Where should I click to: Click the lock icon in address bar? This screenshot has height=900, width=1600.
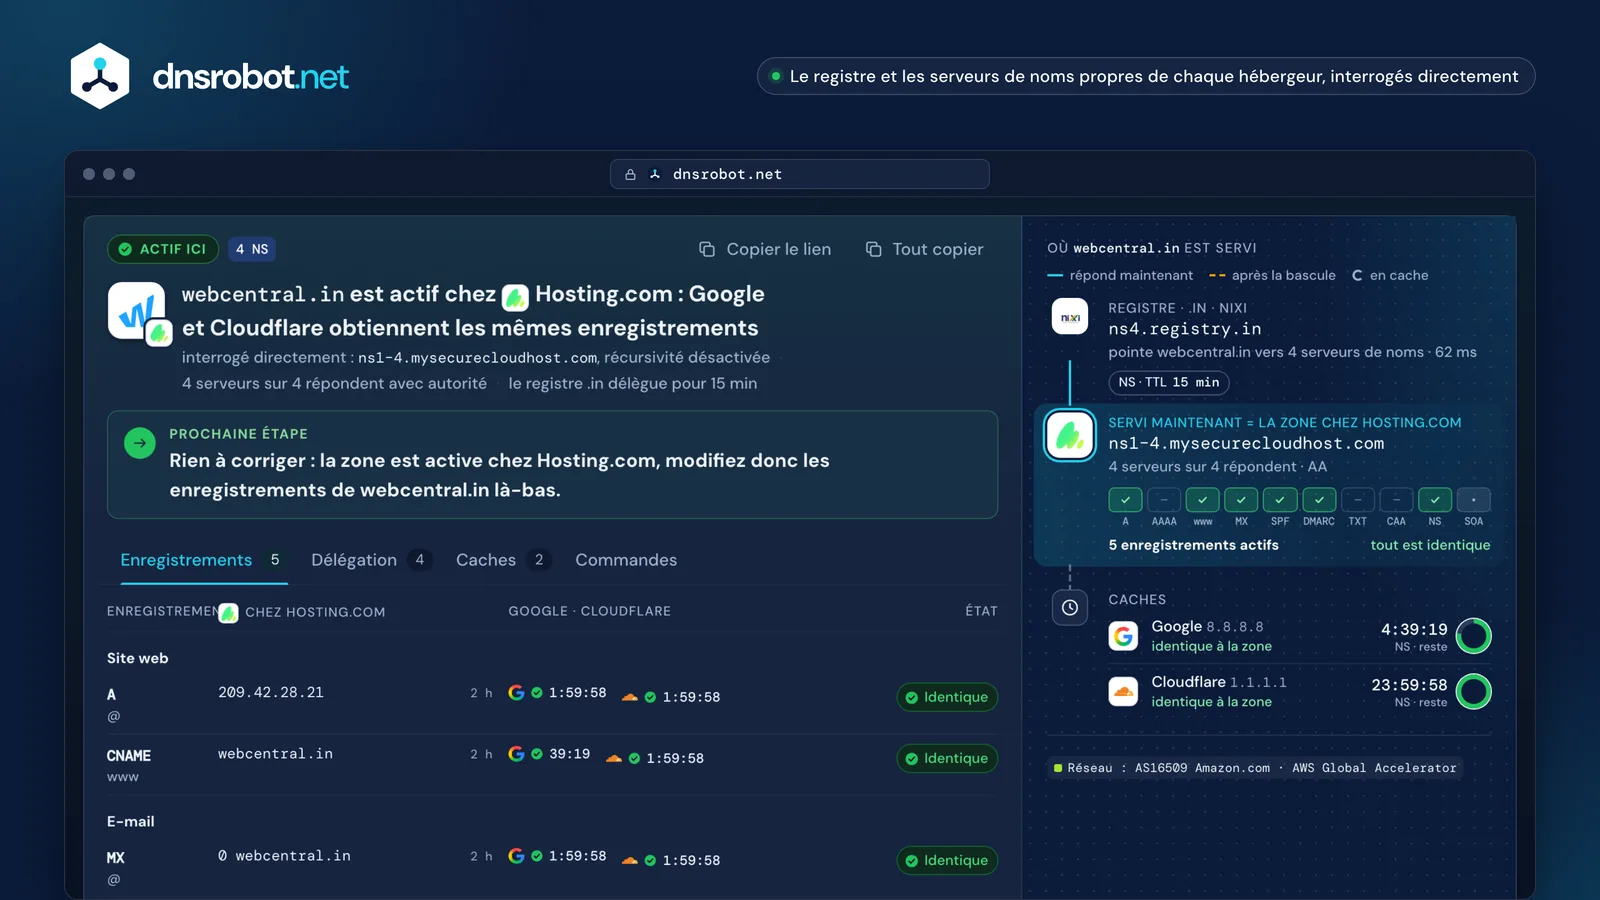click(630, 174)
